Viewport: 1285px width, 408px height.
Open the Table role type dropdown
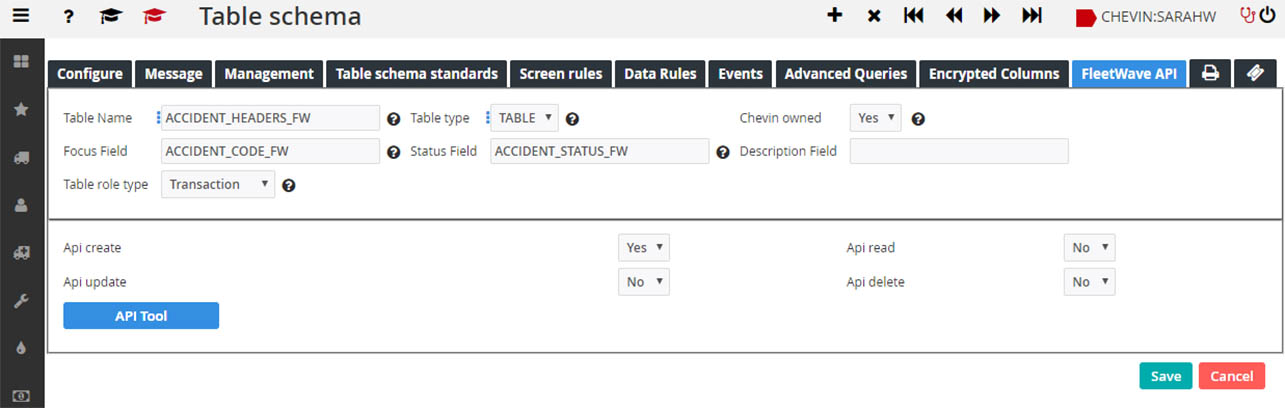[x=217, y=184]
